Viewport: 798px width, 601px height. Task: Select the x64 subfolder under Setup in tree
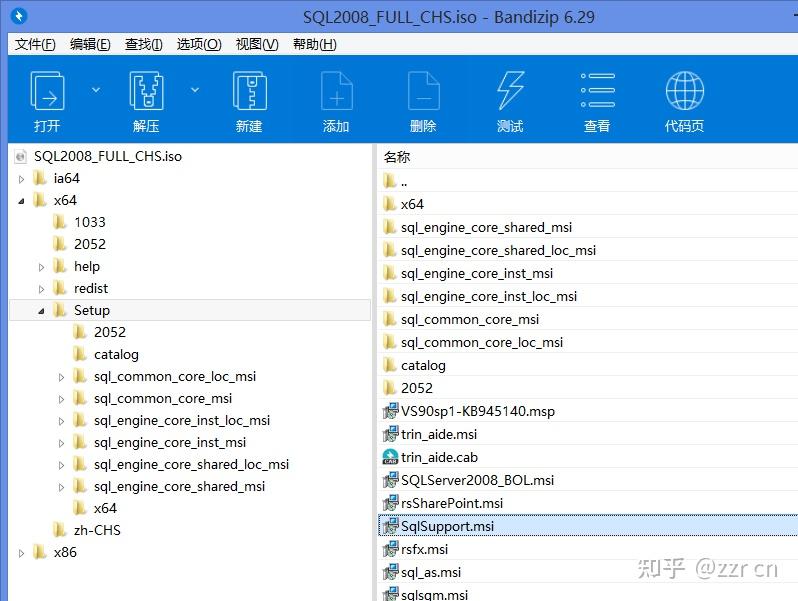(105, 508)
